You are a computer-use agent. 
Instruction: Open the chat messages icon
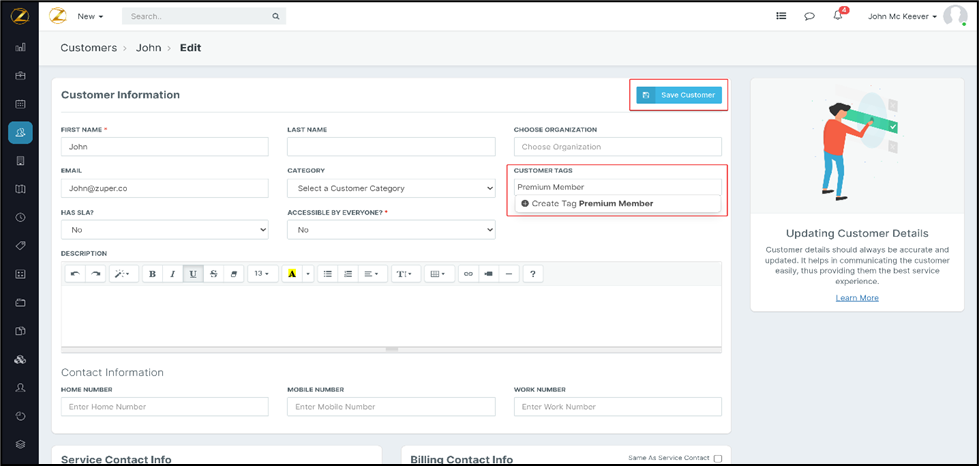[x=809, y=16]
